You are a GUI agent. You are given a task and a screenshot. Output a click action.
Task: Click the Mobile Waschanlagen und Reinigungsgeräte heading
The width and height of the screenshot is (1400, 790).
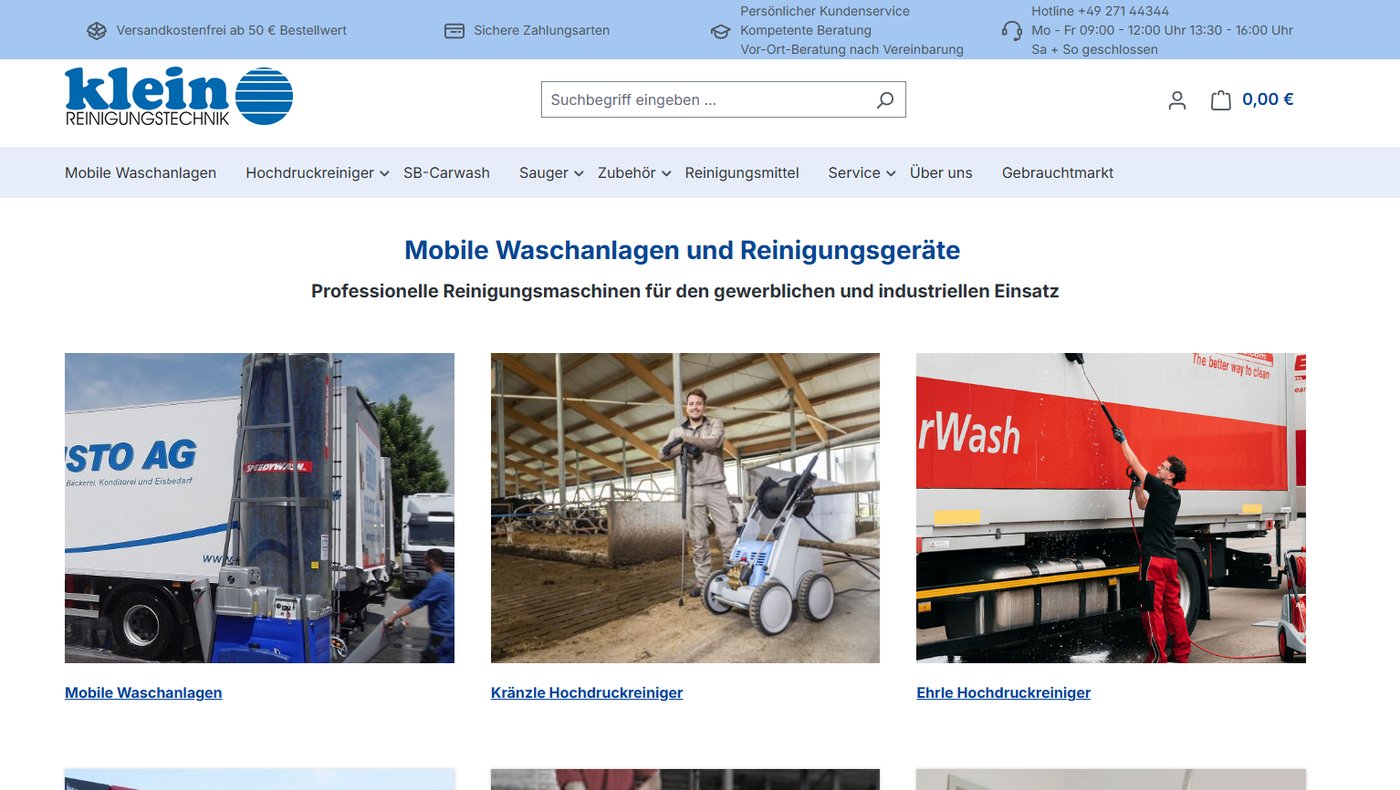coord(682,250)
